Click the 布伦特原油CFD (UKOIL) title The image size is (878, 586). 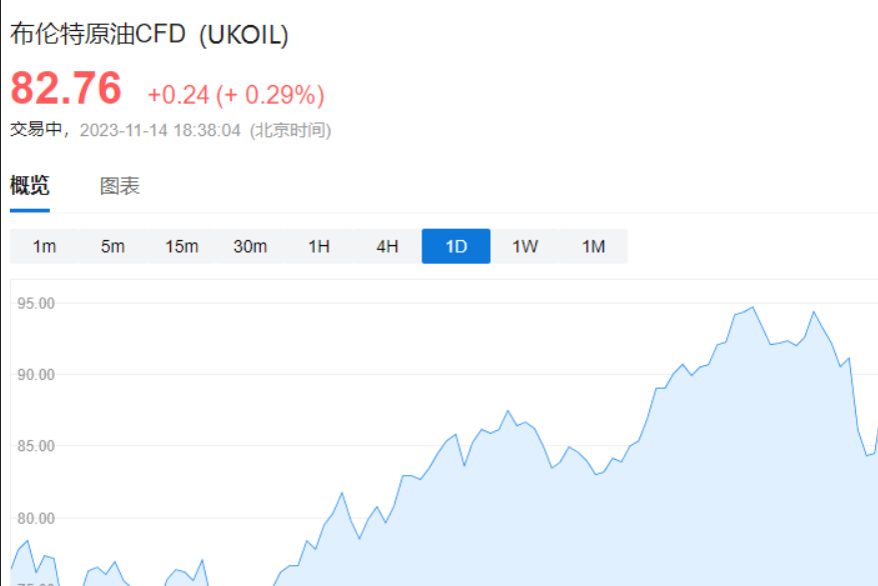(x=149, y=34)
